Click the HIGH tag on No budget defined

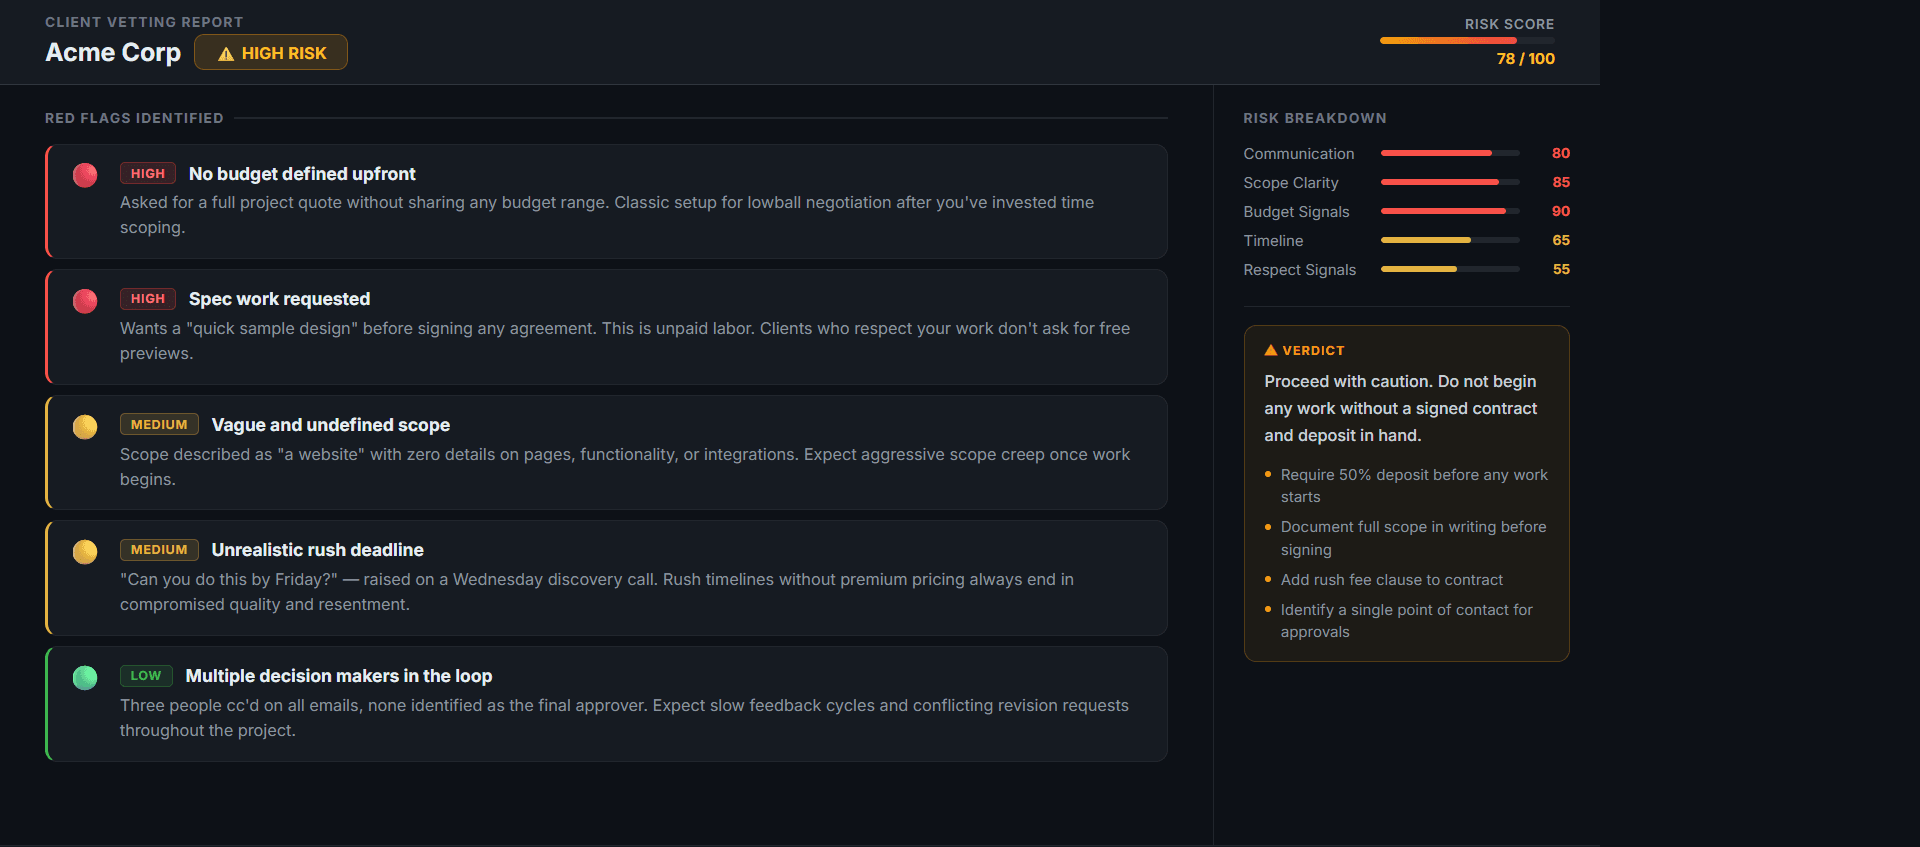tap(148, 174)
